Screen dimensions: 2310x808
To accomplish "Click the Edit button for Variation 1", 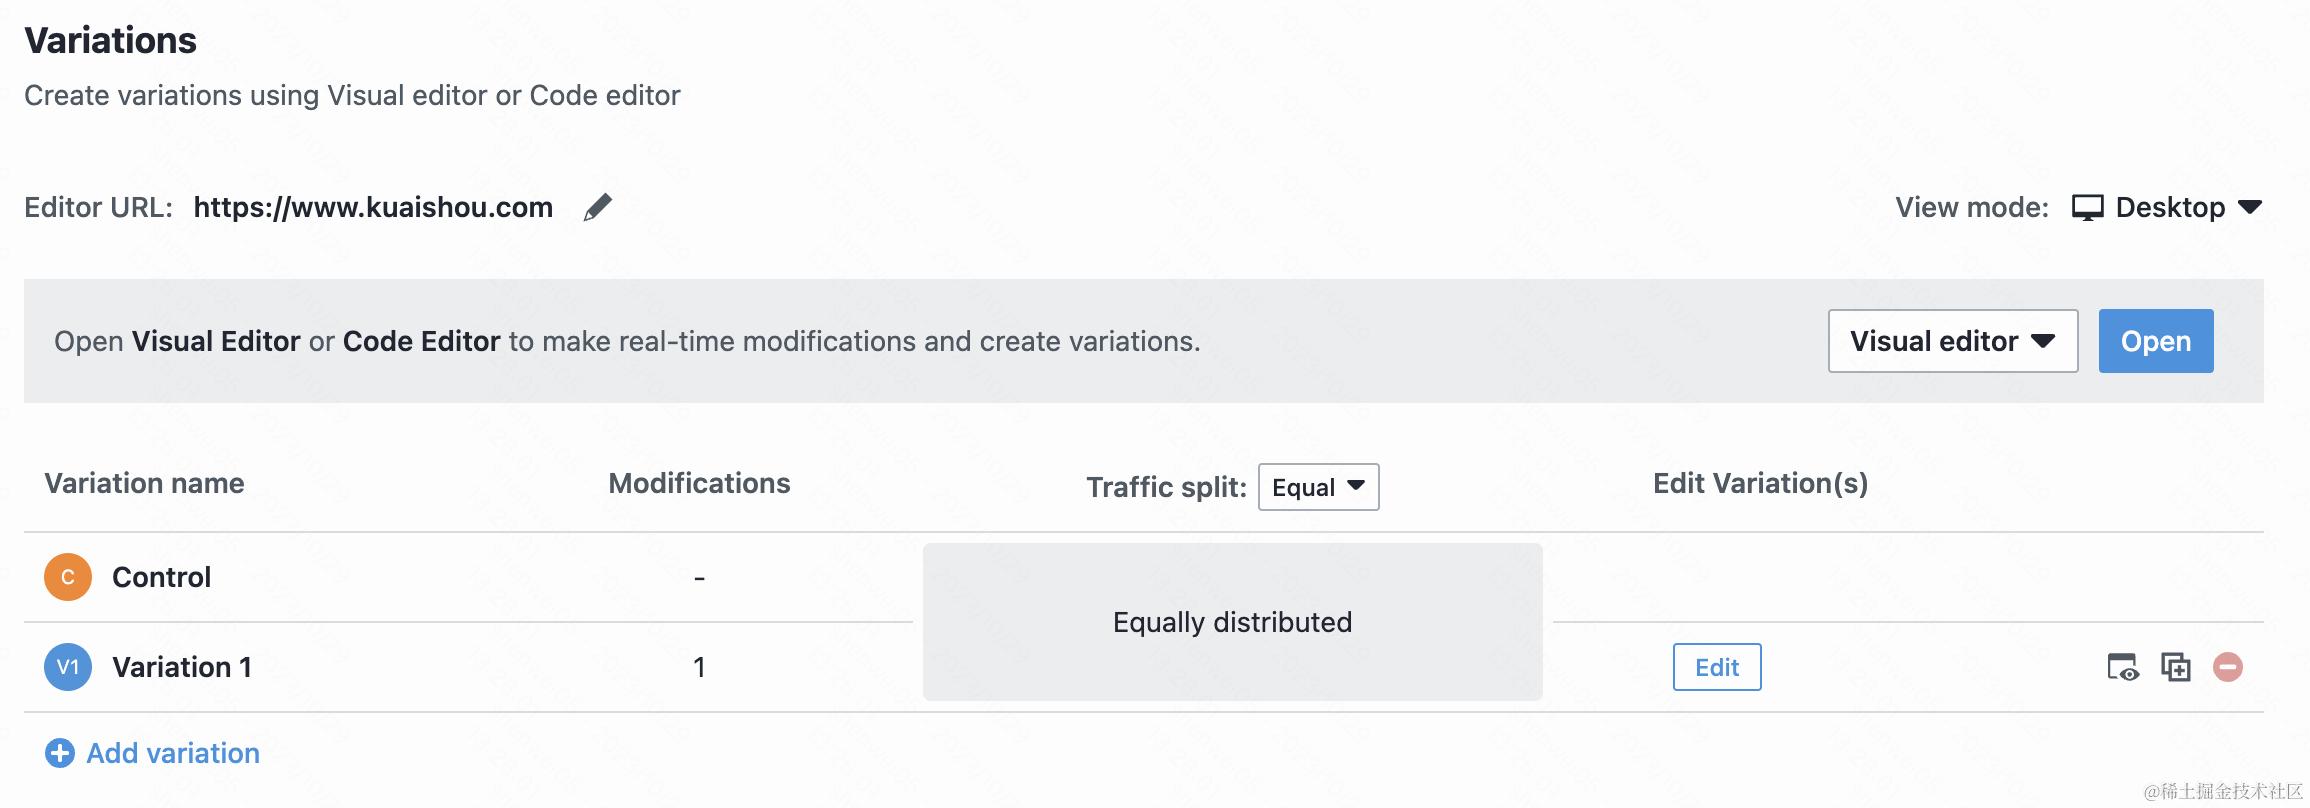I will click(x=1717, y=667).
